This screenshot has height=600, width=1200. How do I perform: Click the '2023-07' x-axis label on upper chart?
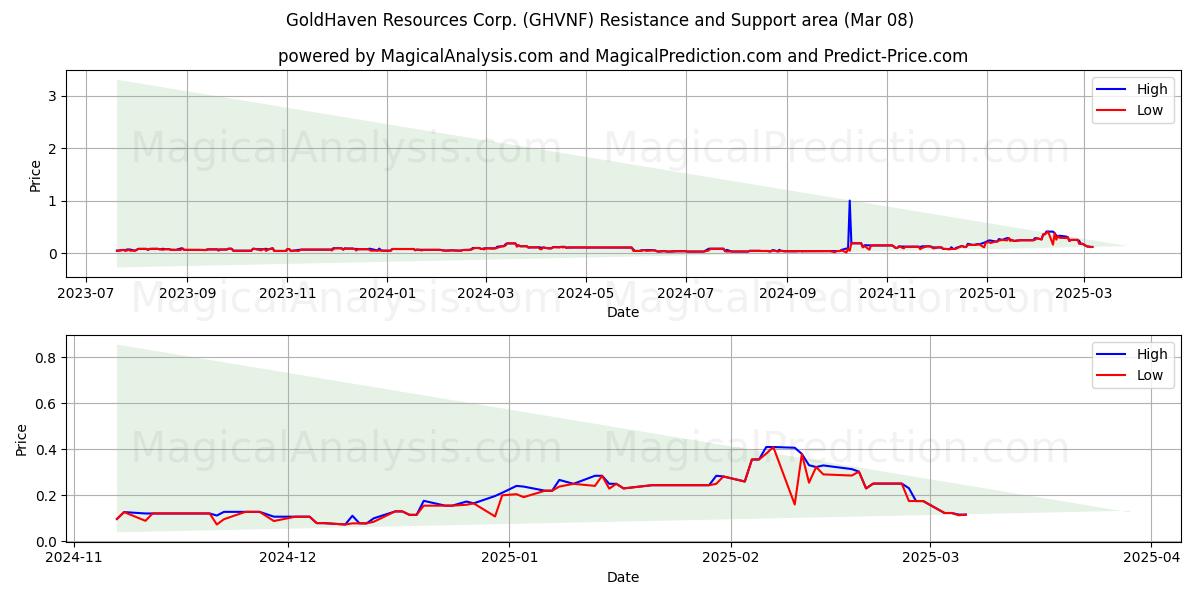(x=86, y=293)
